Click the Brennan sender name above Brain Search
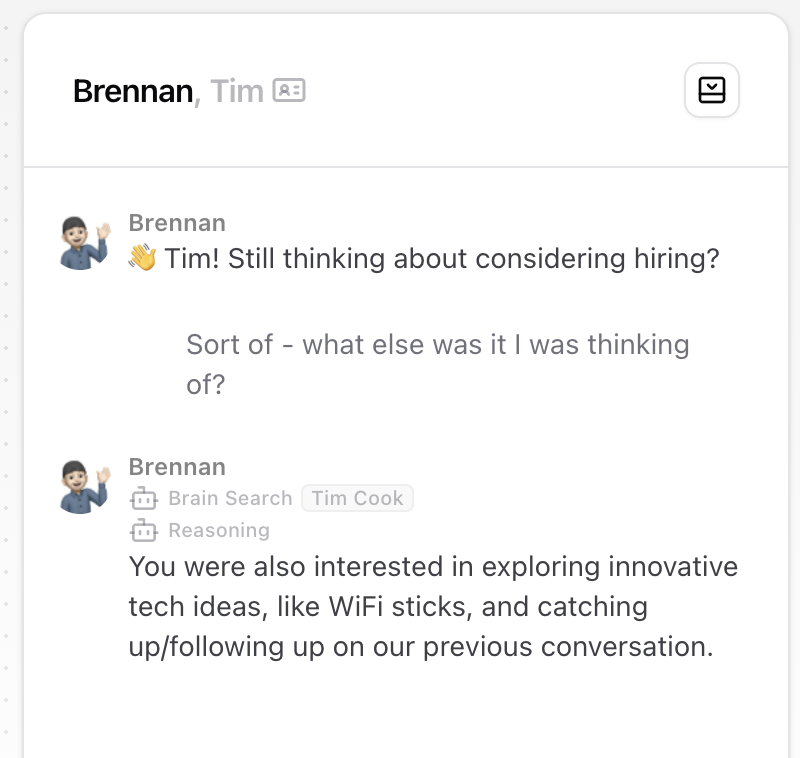Screen dimensions: 800x758 [x=177, y=467]
